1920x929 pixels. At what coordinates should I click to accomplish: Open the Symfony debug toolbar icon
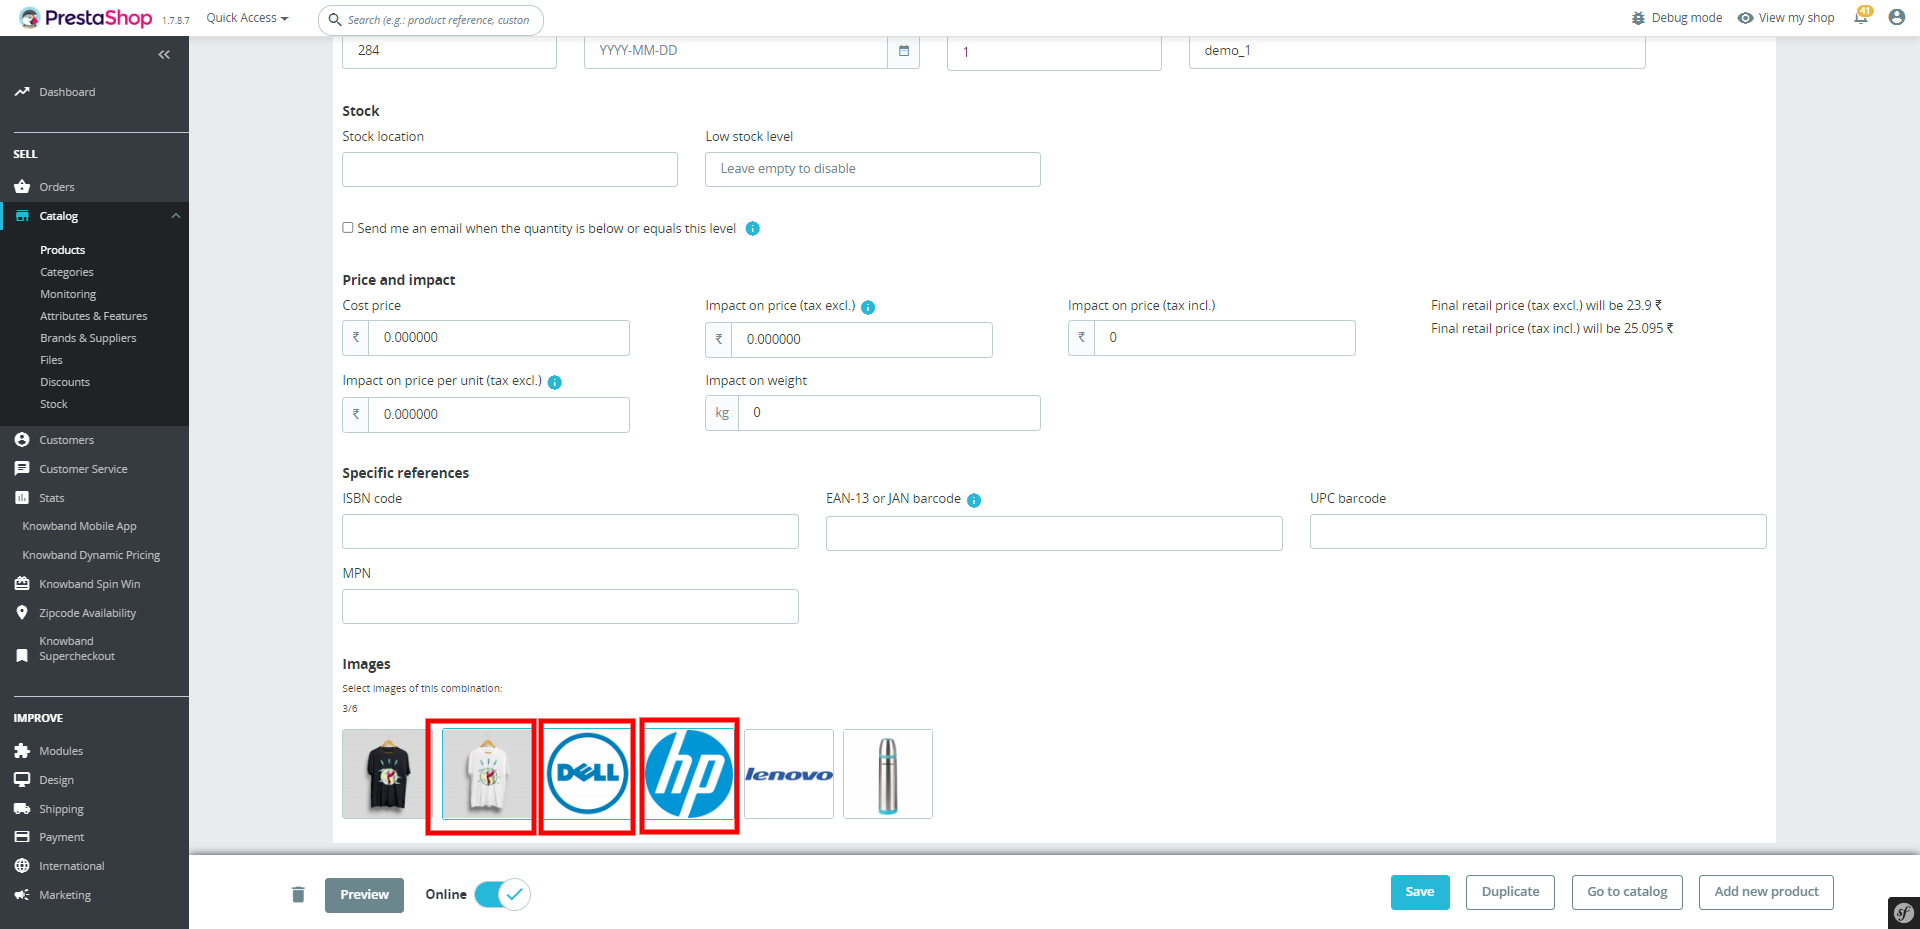point(1904,913)
